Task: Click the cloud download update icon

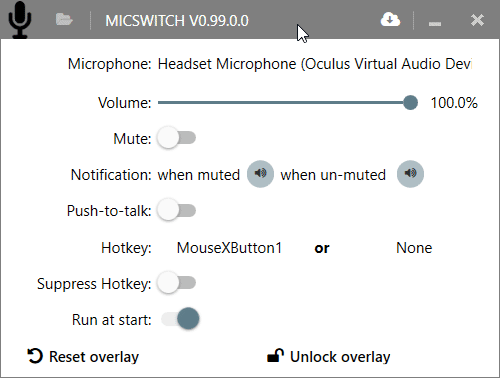Action: pyautogui.click(x=390, y=19)
